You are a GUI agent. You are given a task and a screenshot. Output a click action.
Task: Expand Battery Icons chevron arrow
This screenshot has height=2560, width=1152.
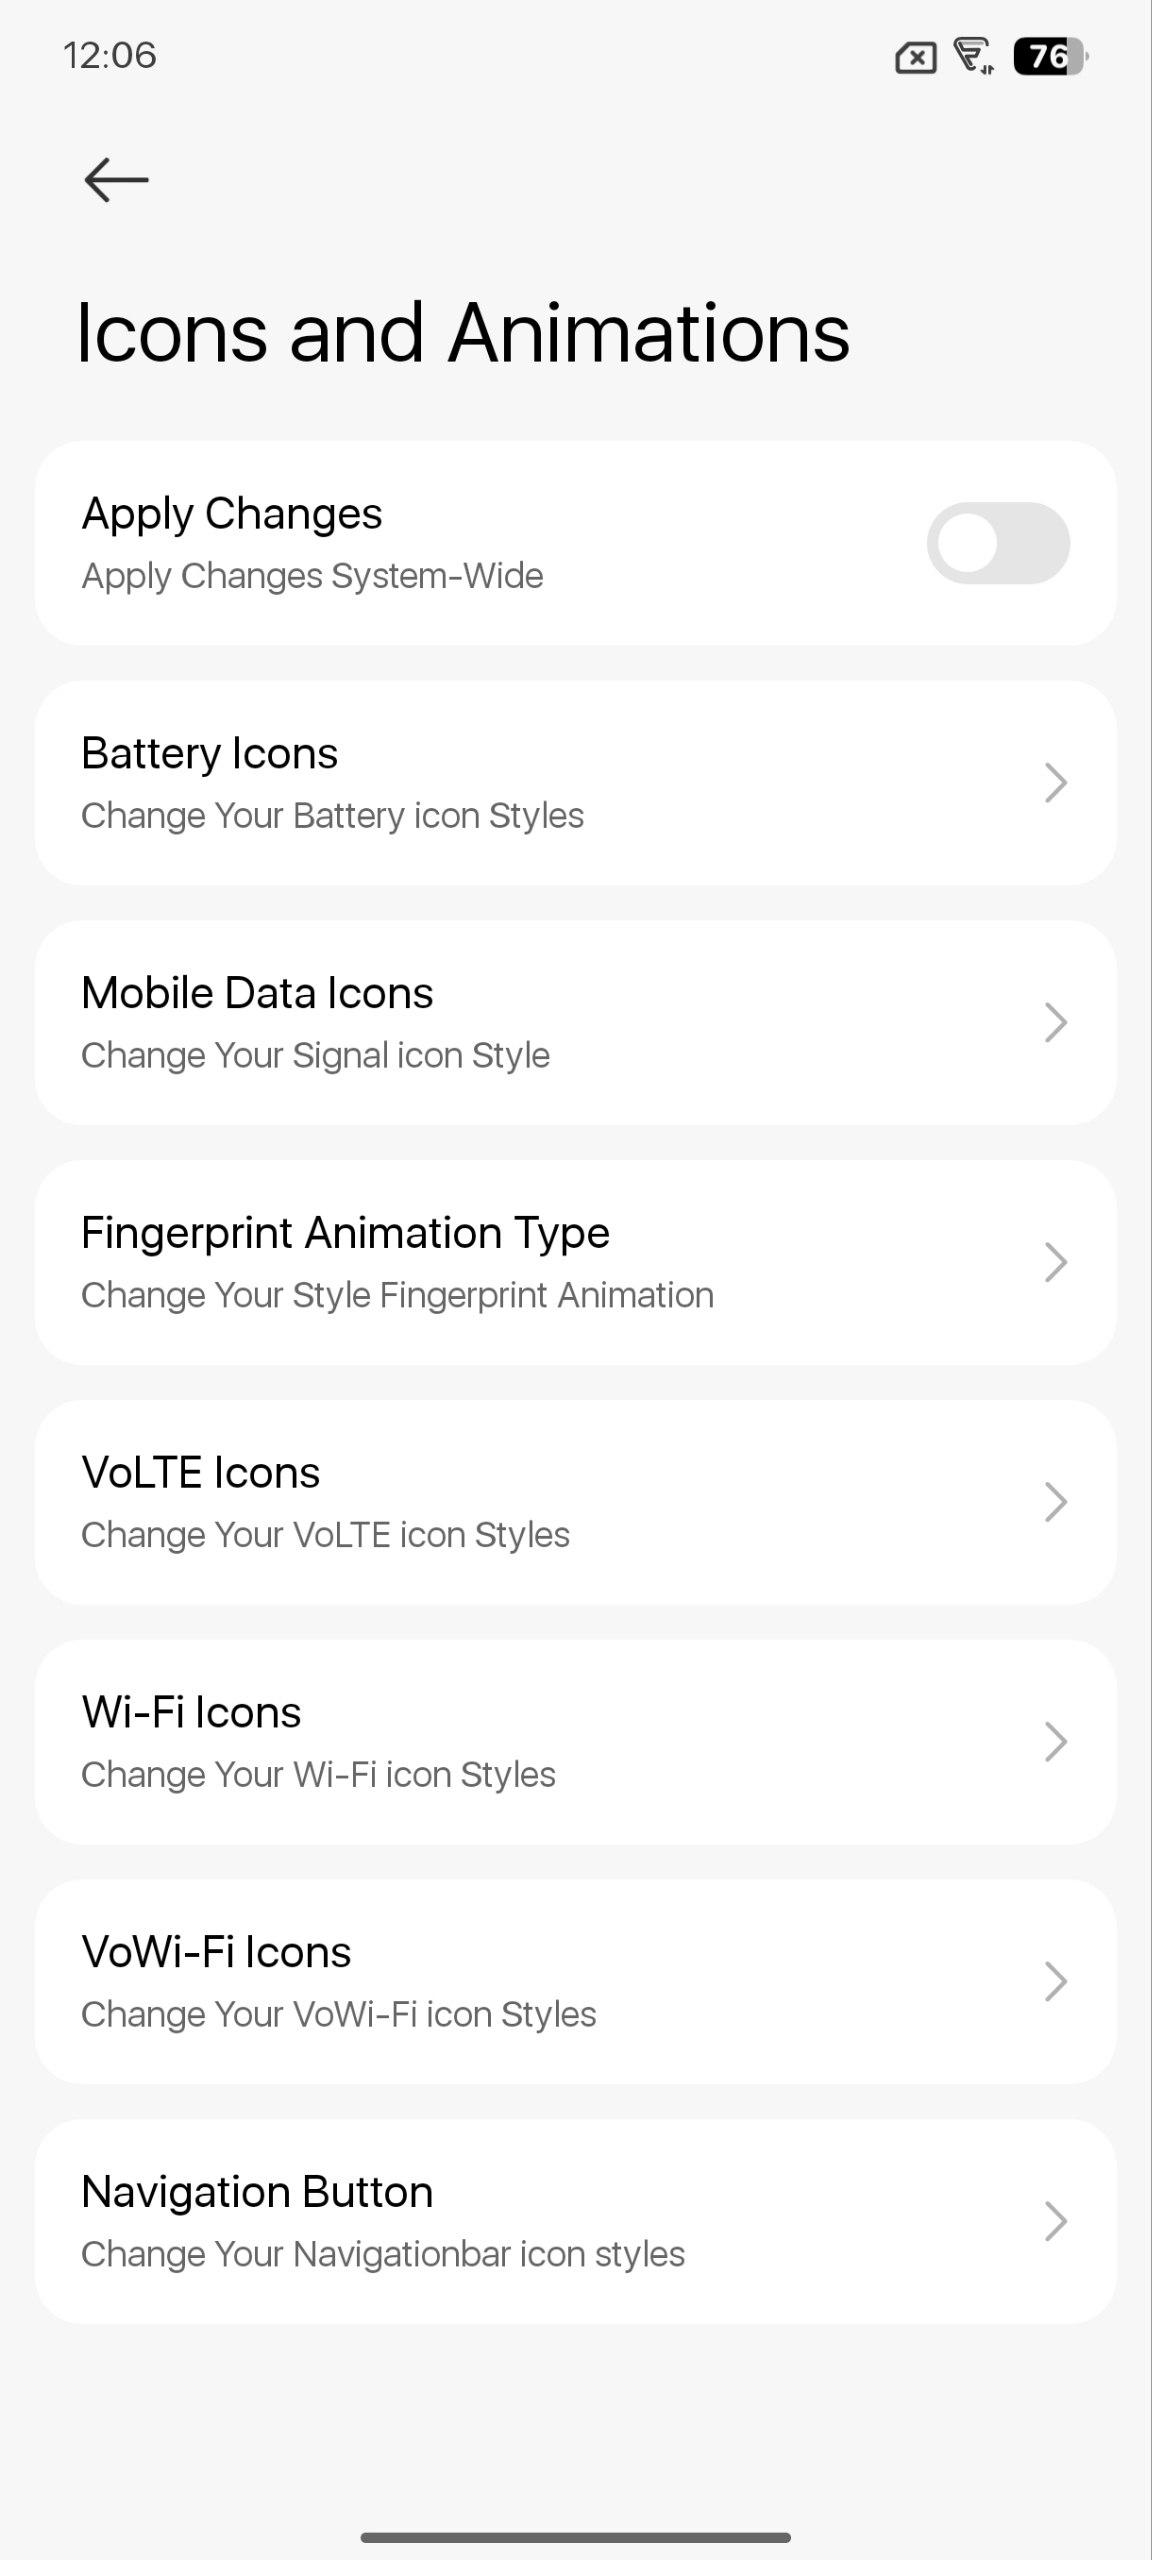coord(1056,783)
